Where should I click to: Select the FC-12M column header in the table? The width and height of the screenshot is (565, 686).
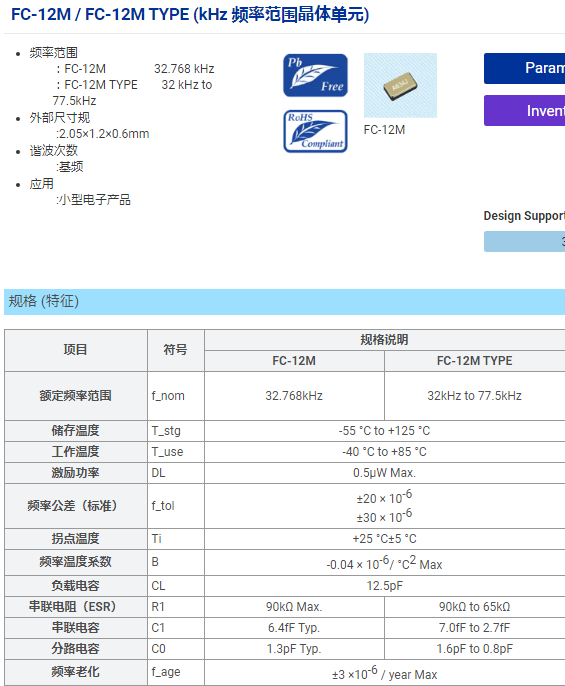click(294, 361)
